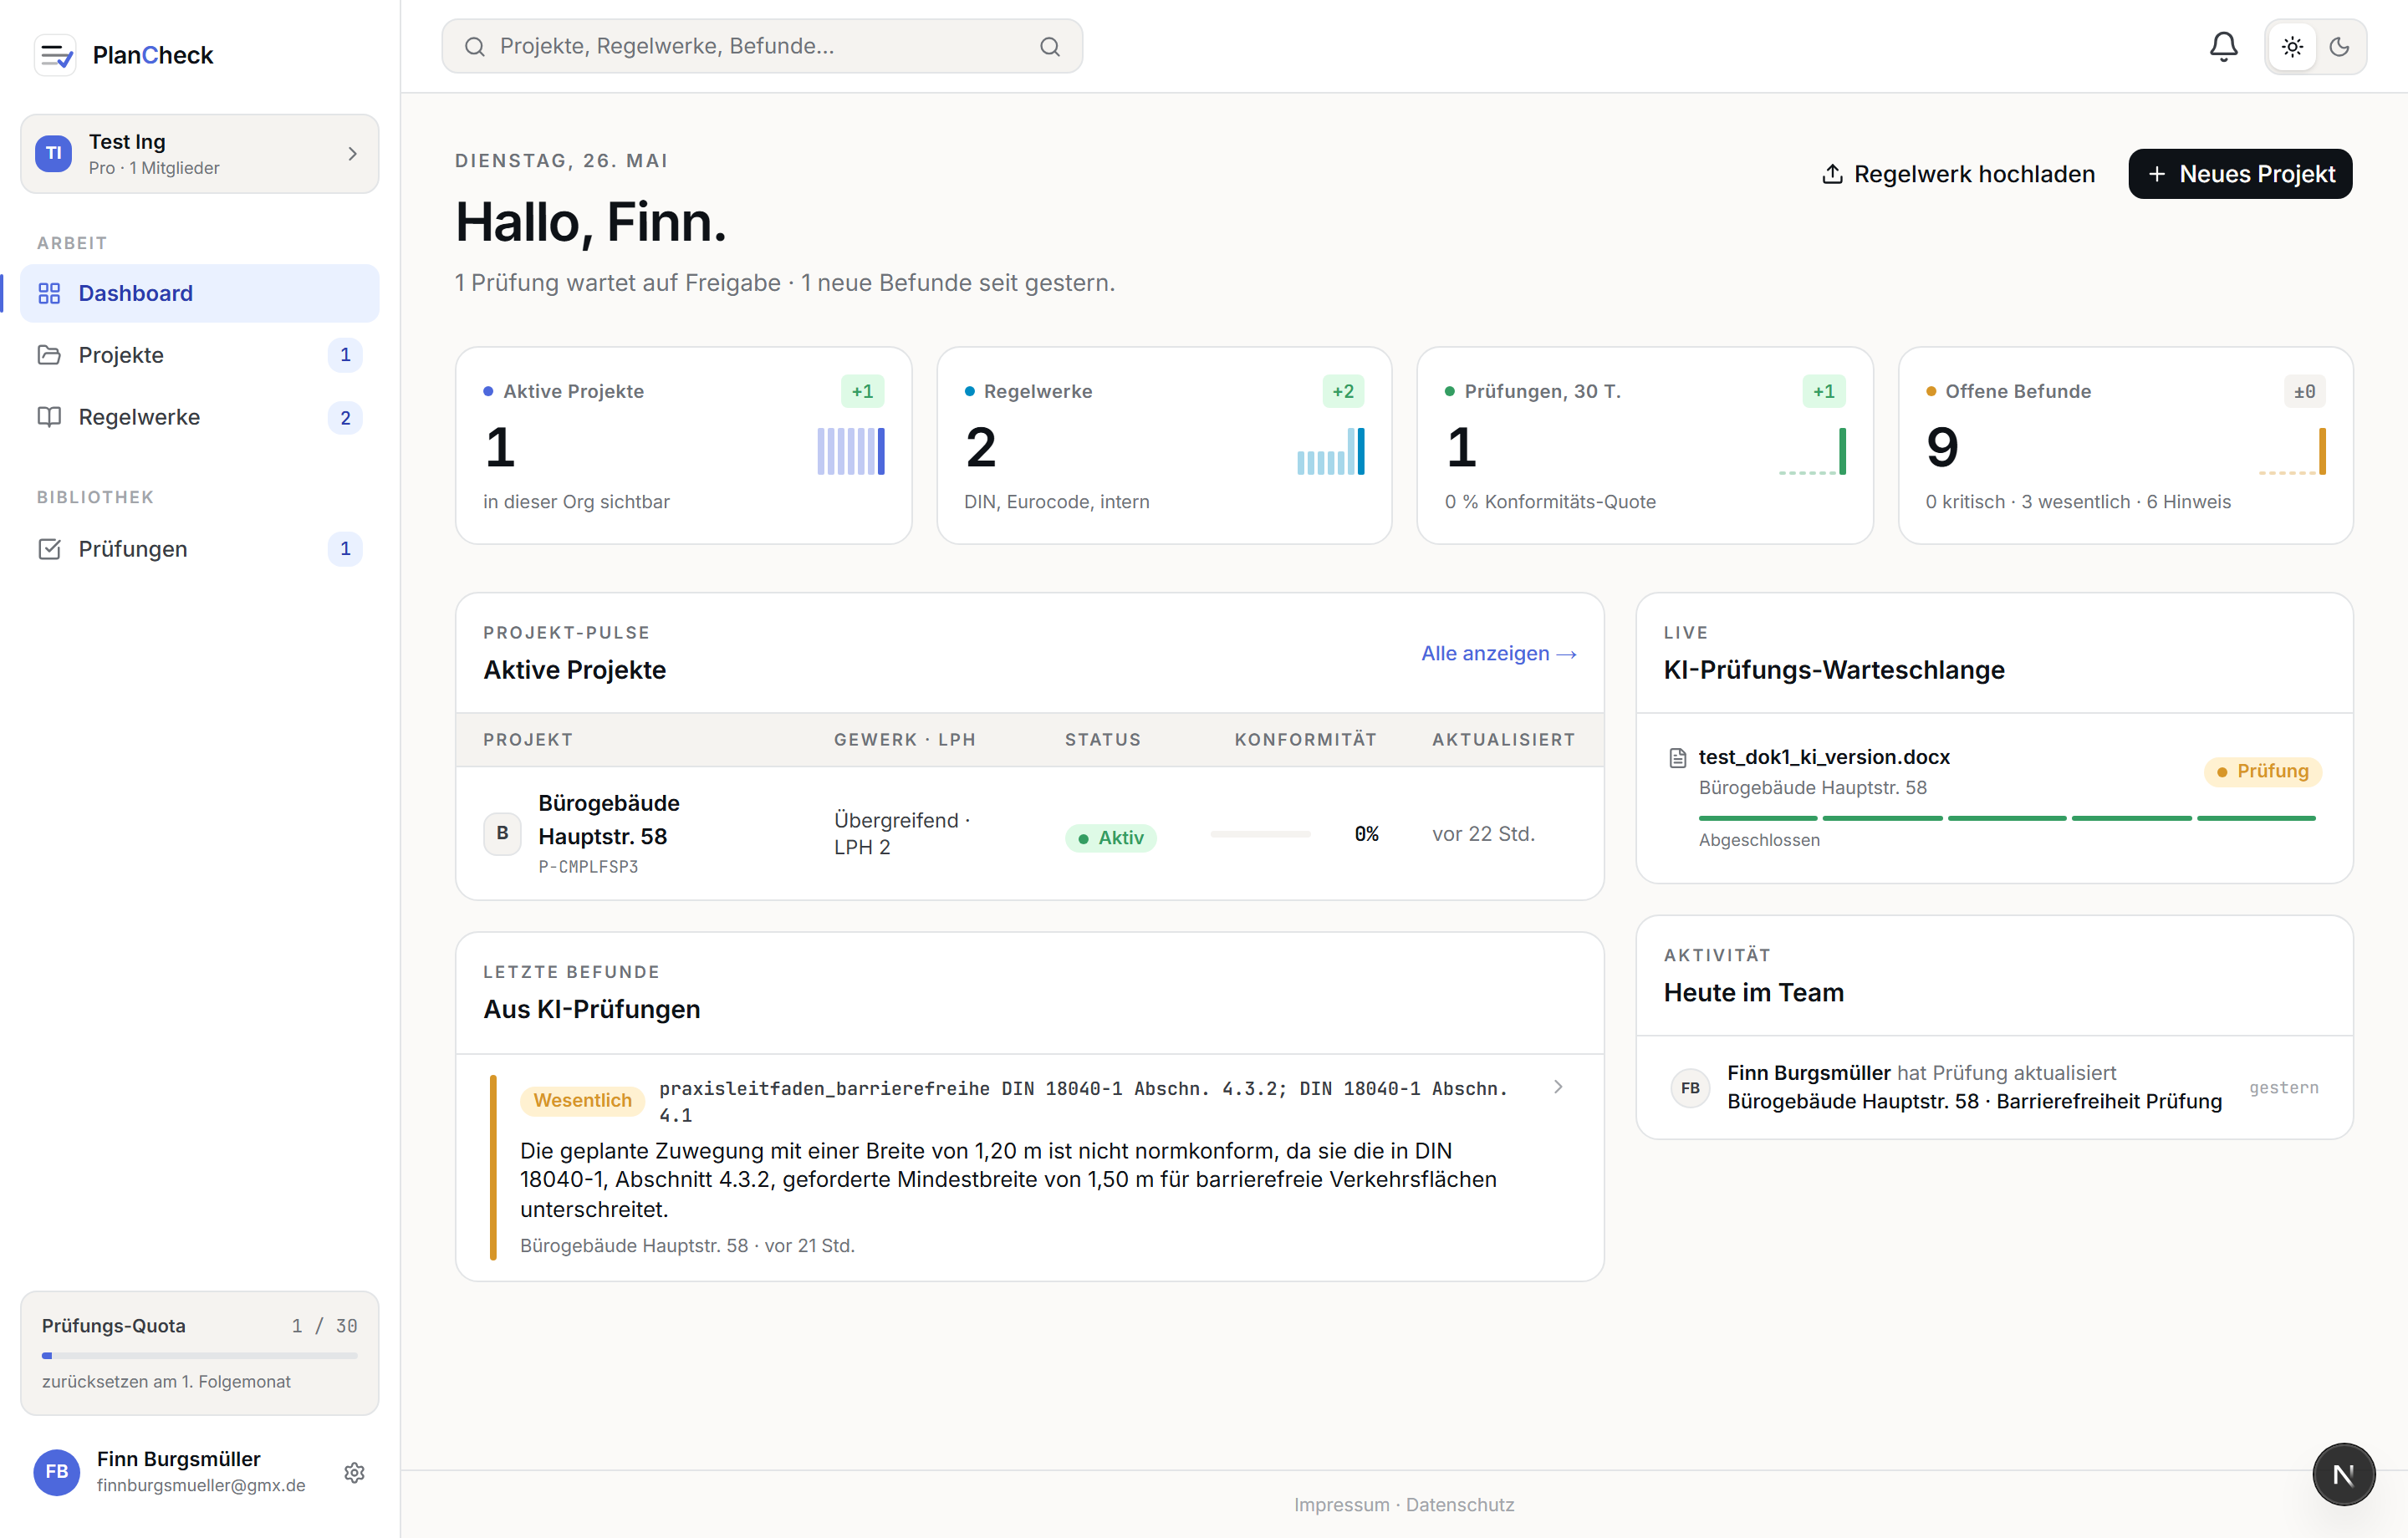Viewport: 2408px width, 1538px height.
Task: Click the project ID P-CMPLFSP3
Action: (x=588, y=867)
